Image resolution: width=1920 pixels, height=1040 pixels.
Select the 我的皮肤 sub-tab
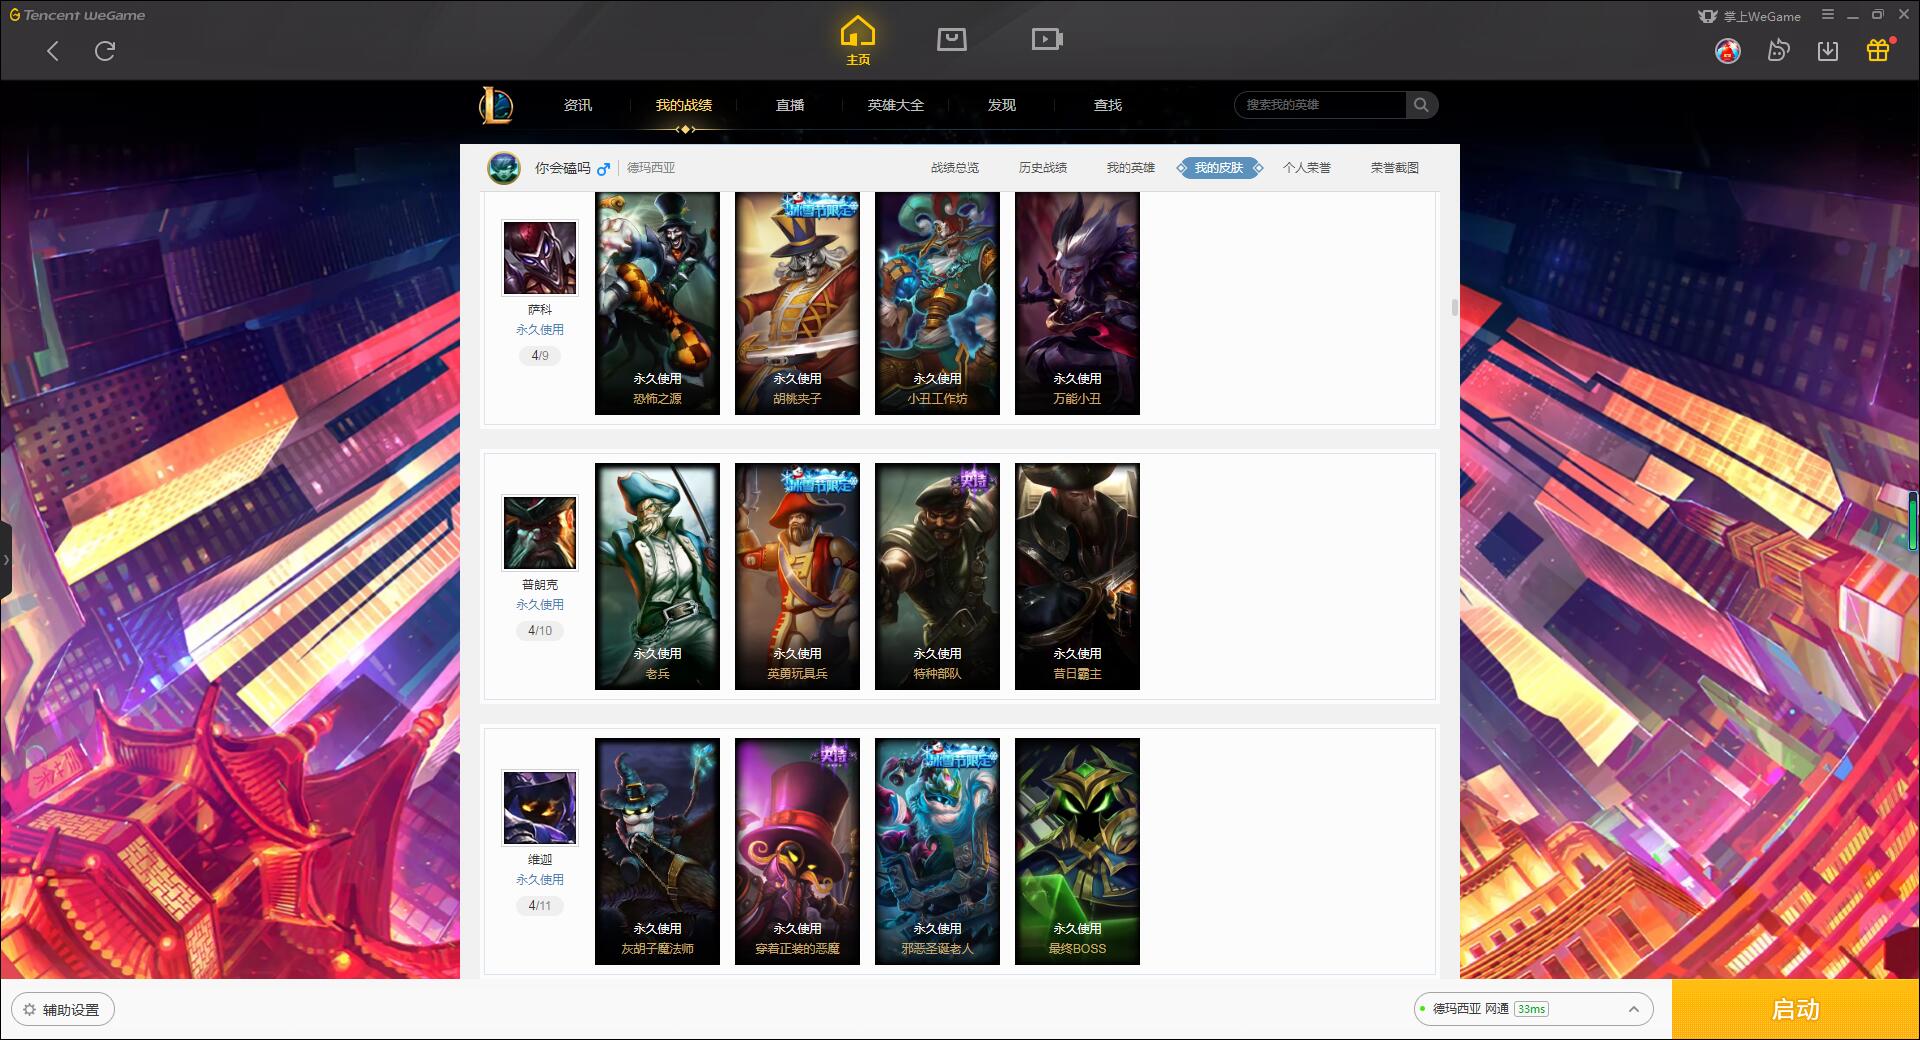(1219, 168)
